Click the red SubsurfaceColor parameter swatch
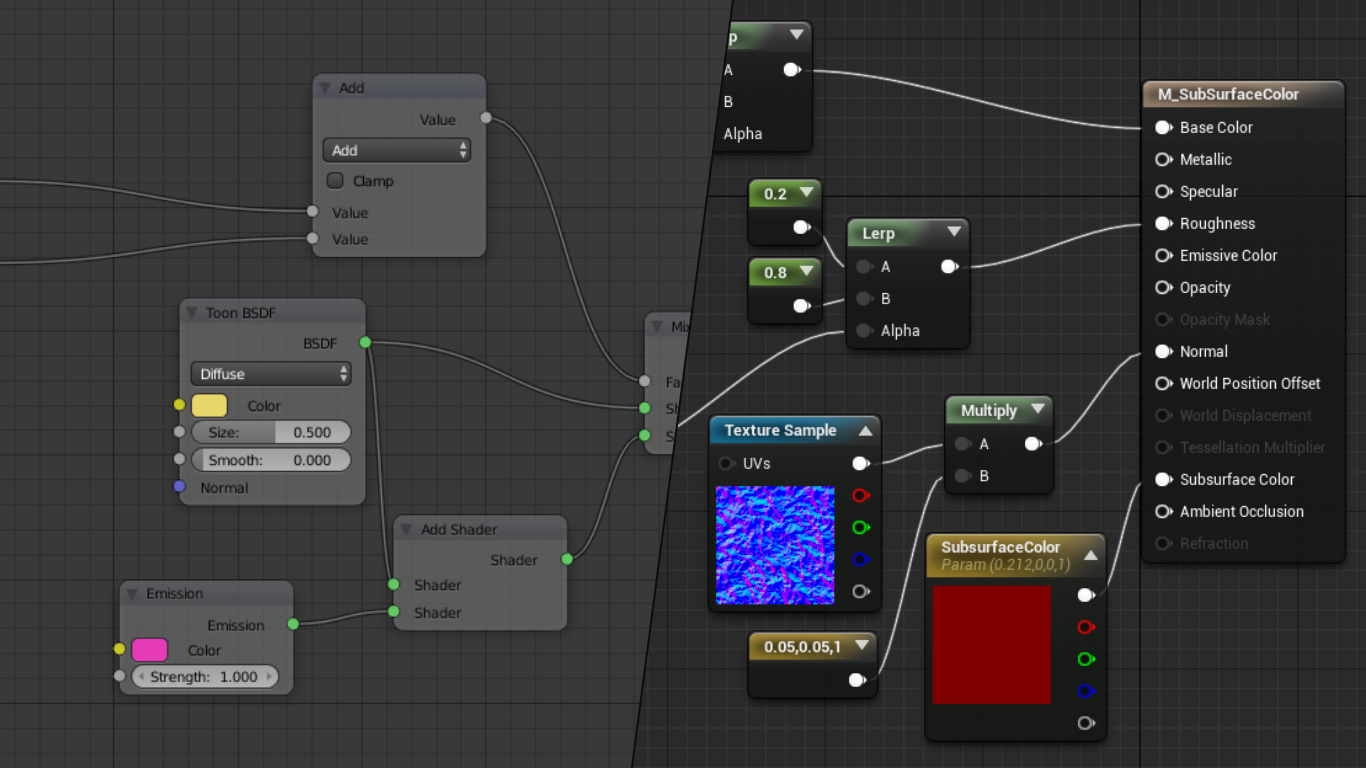This screenshot has width=1366, height=768. pos(991,644)
